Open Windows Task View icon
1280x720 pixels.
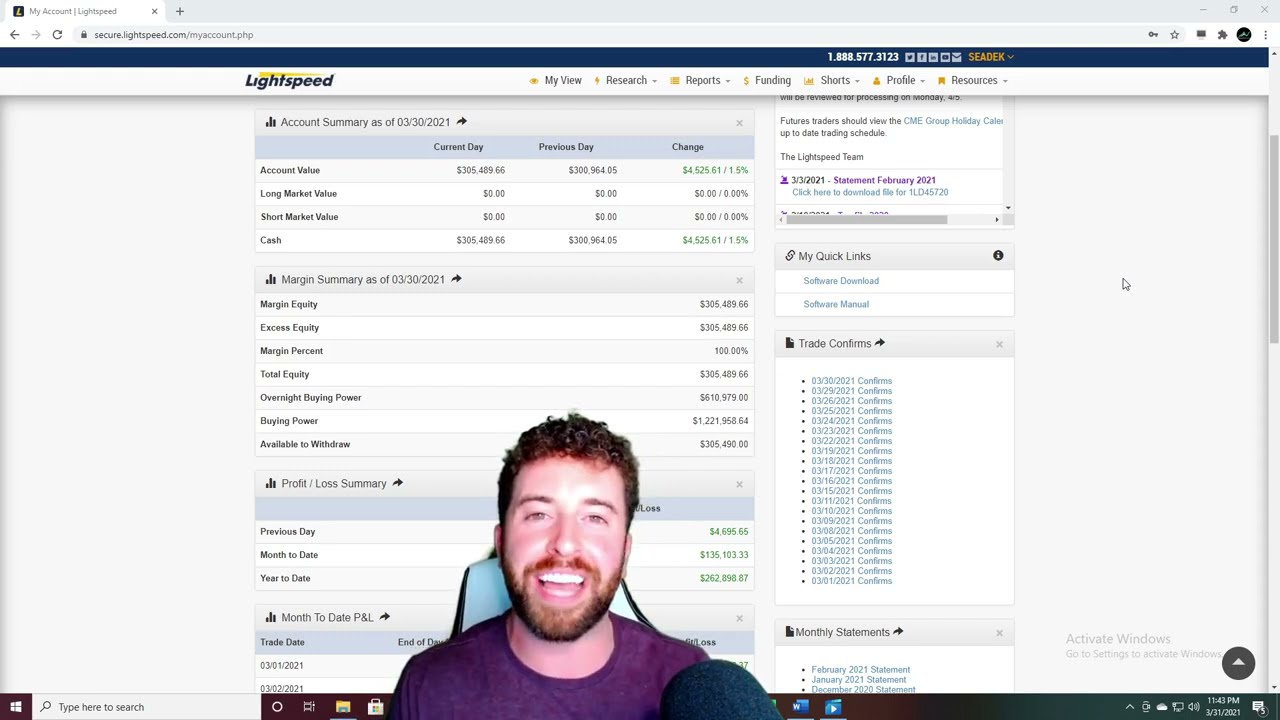309,707
